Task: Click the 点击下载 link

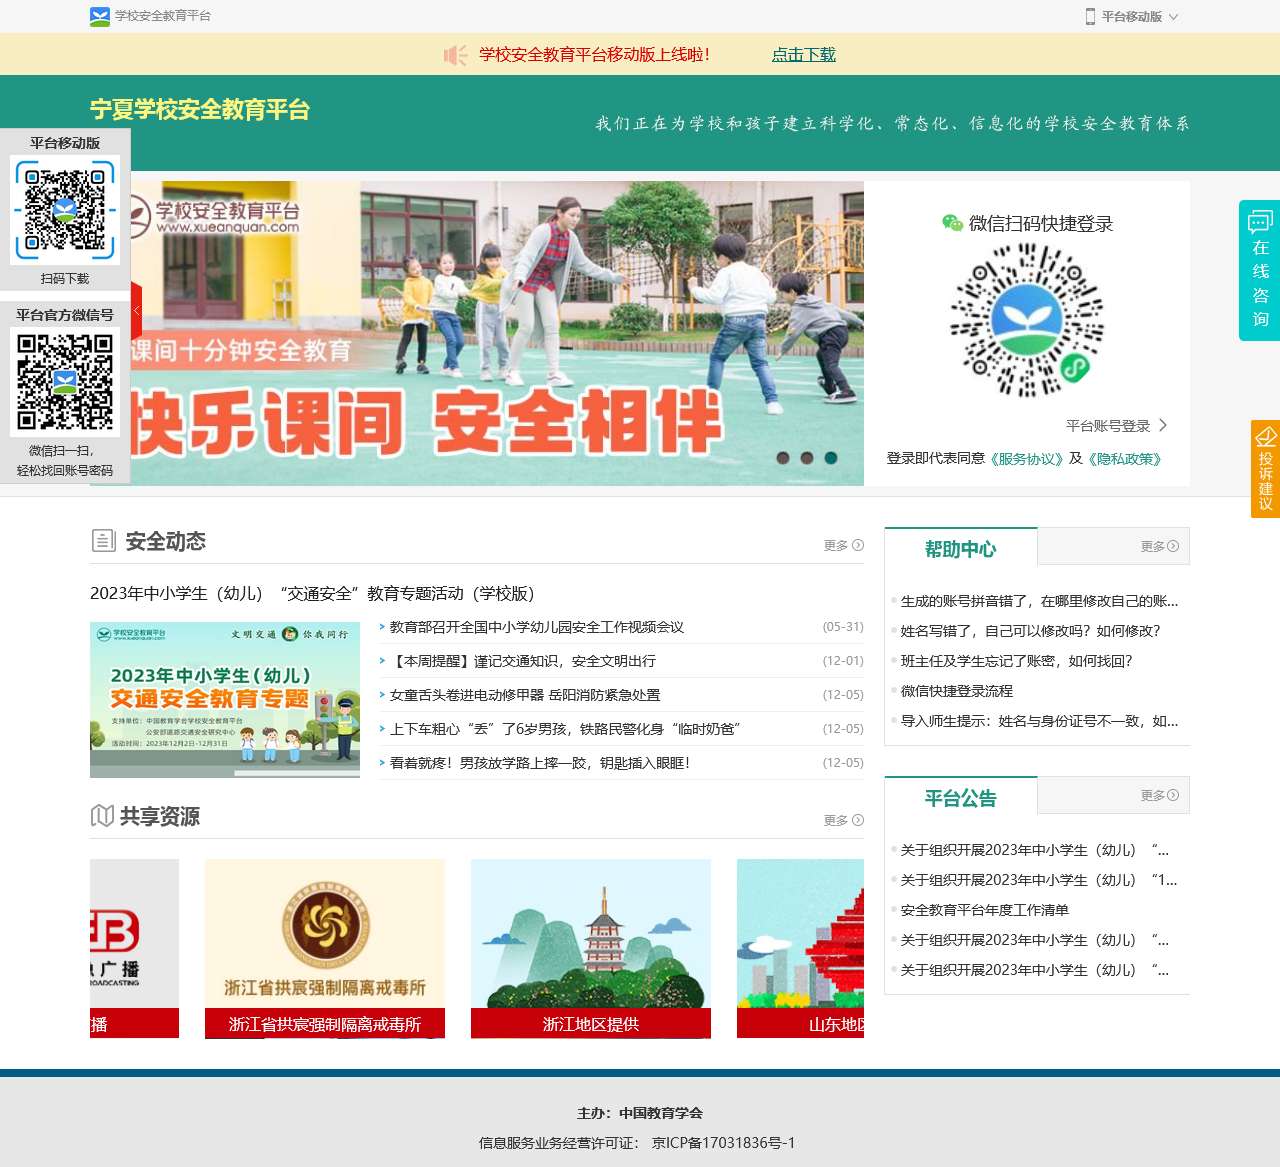Action: tap(803, 55)
